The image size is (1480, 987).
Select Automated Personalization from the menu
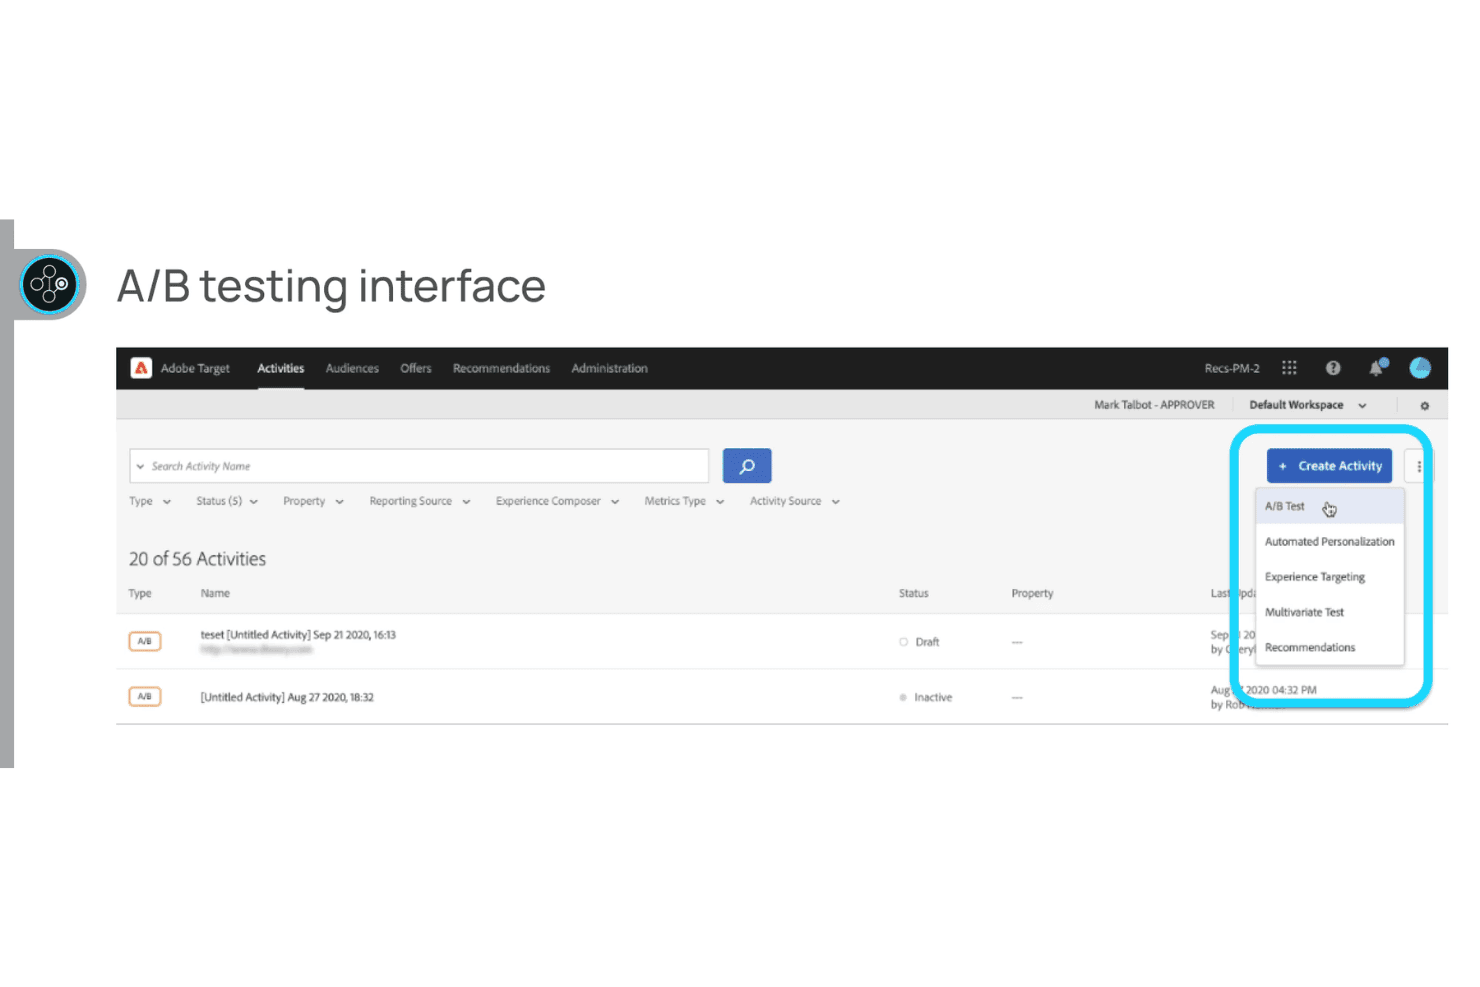[1330, 541]
